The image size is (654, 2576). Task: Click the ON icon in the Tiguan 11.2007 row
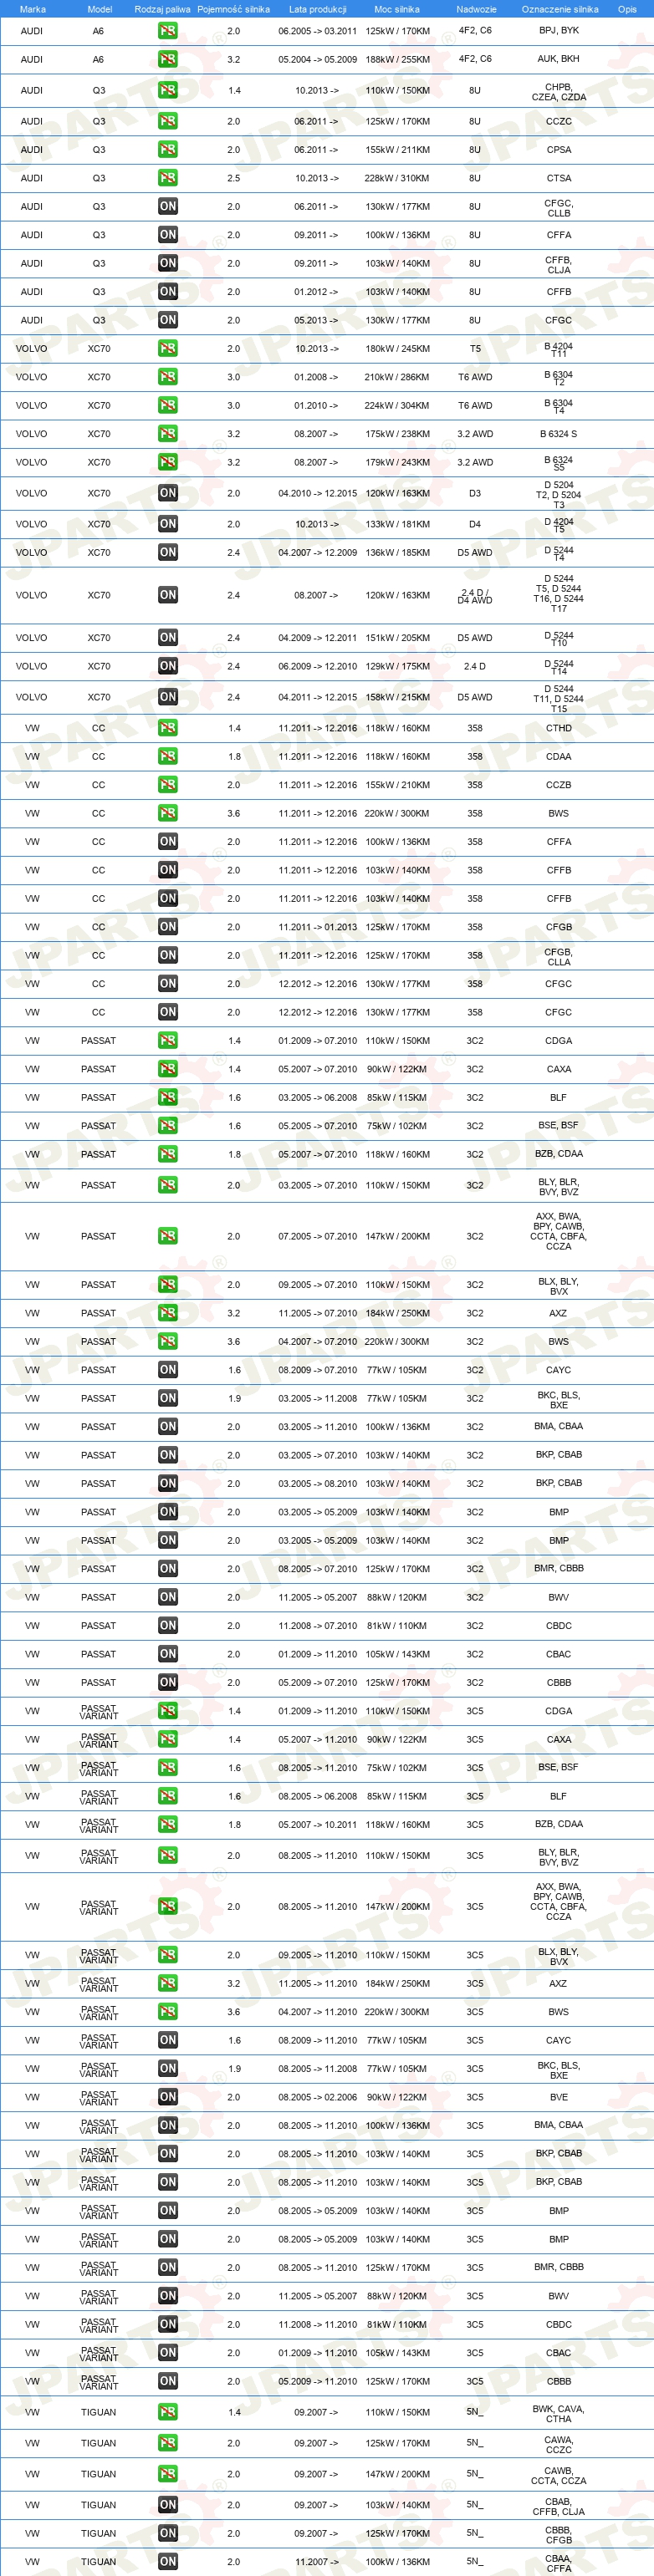click(x=168, y=2561)
